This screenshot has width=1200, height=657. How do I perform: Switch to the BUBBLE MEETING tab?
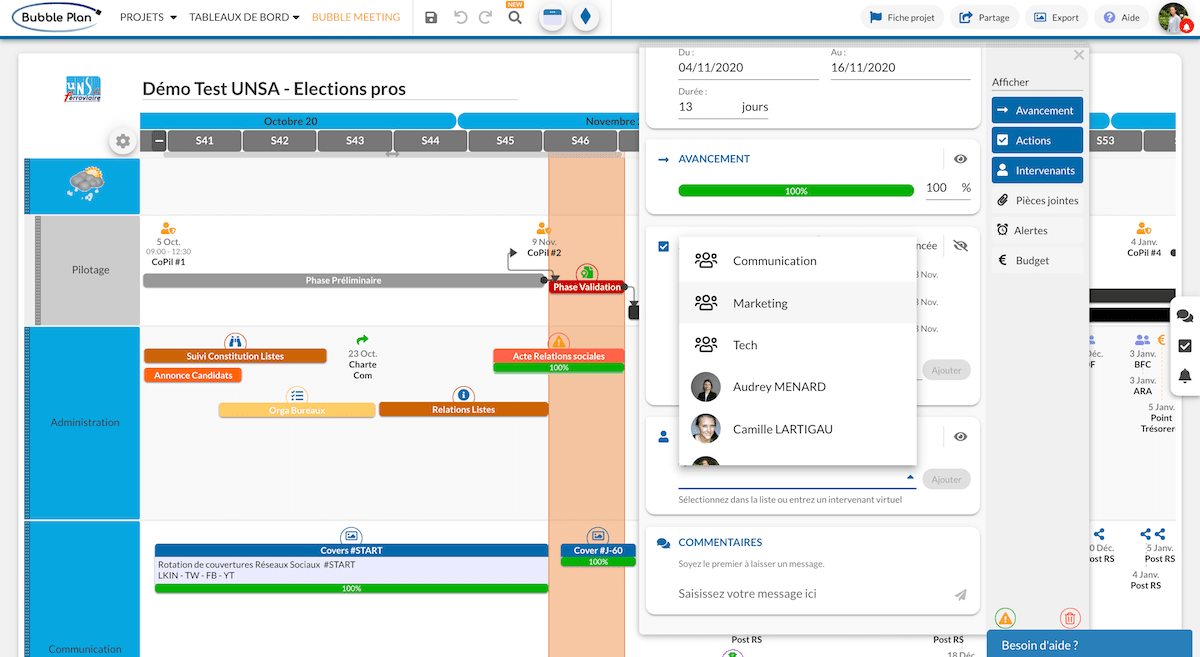[x=356, y=17]
